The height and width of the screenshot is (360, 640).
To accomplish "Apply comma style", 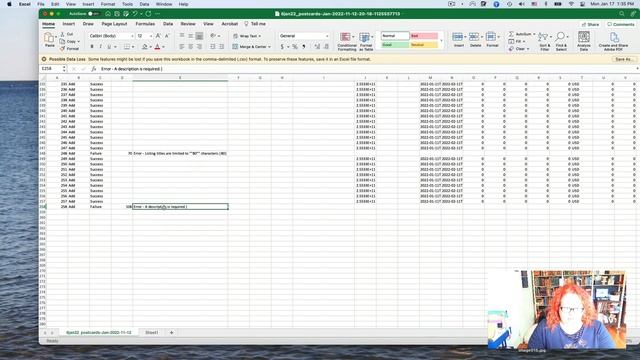I will (x=304, y=47).
